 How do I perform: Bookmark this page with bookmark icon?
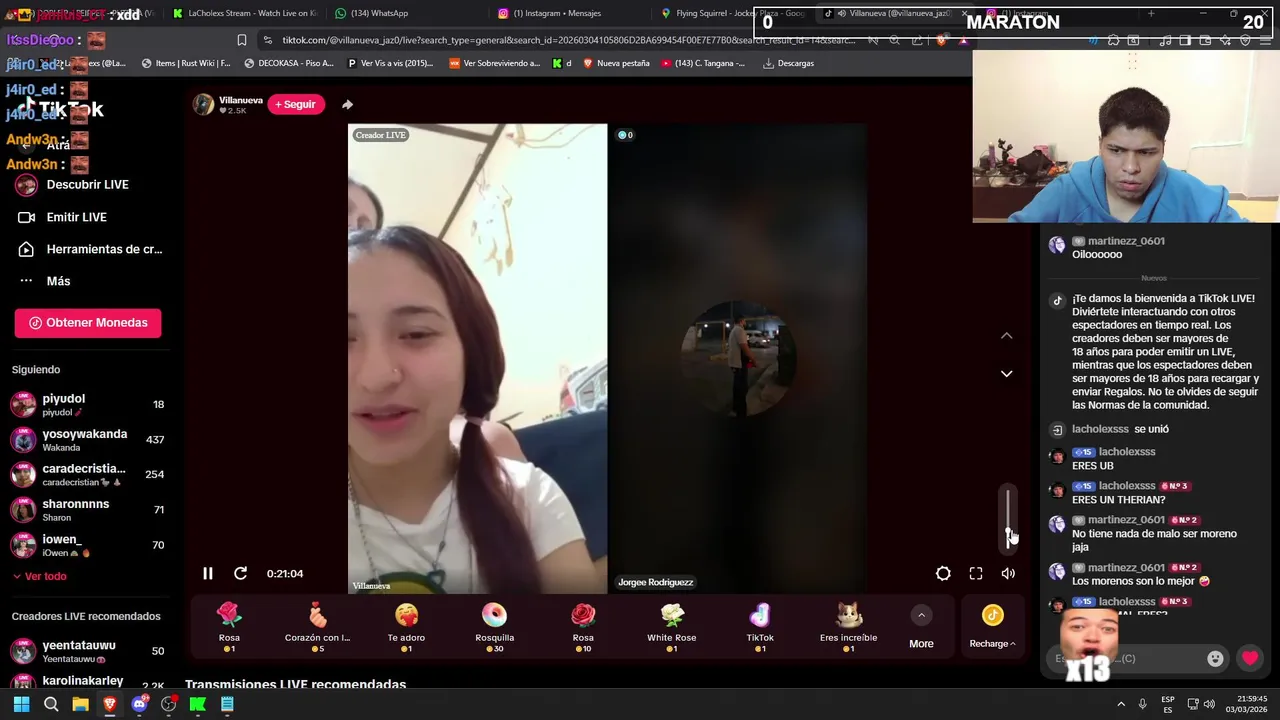(x=242, y=40)
